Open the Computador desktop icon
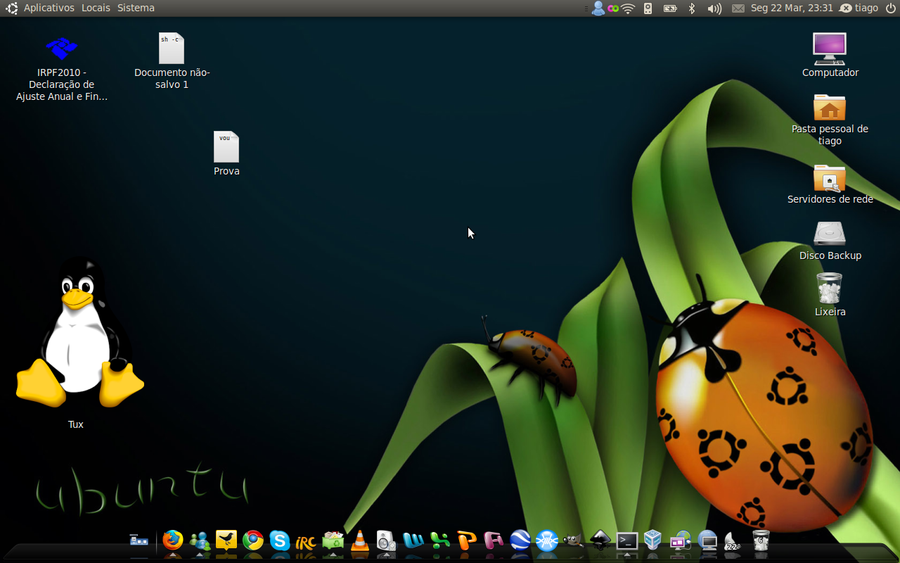 tap(829, 55)
